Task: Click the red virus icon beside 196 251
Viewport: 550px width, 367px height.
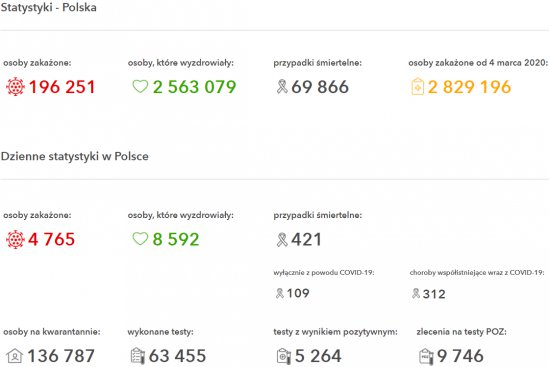Action: tap(15, 87)
